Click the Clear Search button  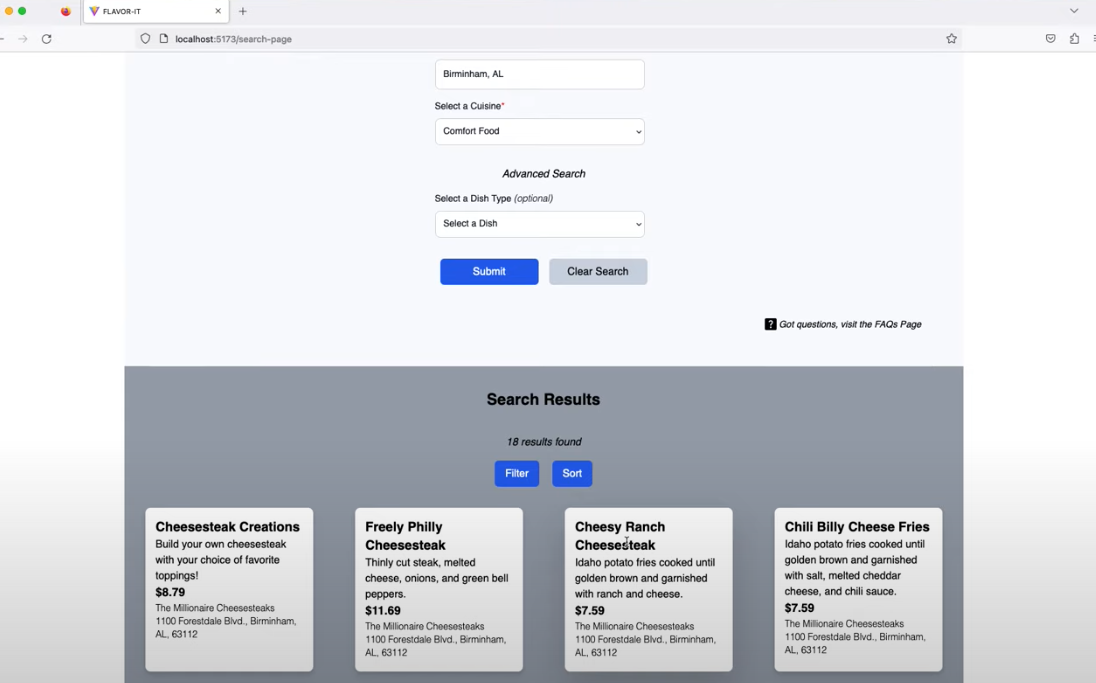(598, 271)
